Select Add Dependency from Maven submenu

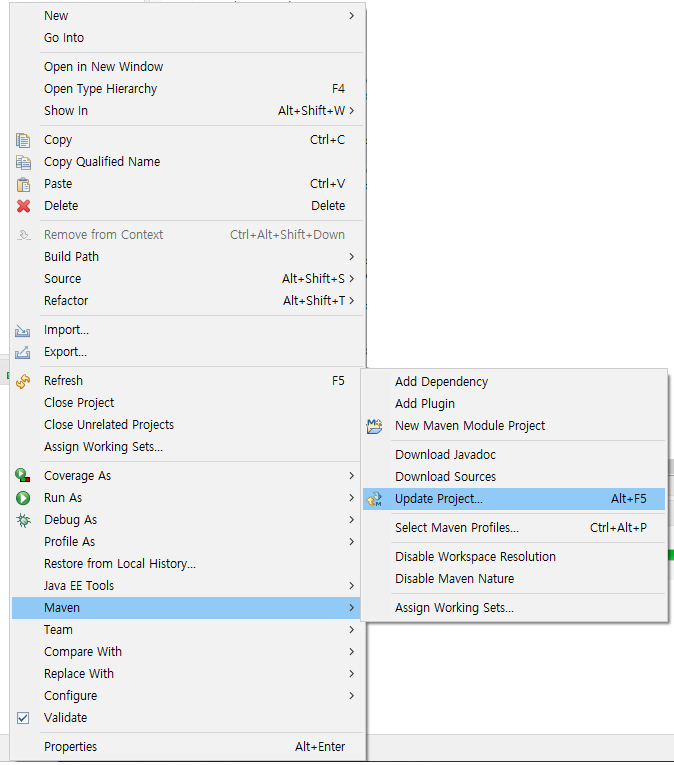point(441,382)
